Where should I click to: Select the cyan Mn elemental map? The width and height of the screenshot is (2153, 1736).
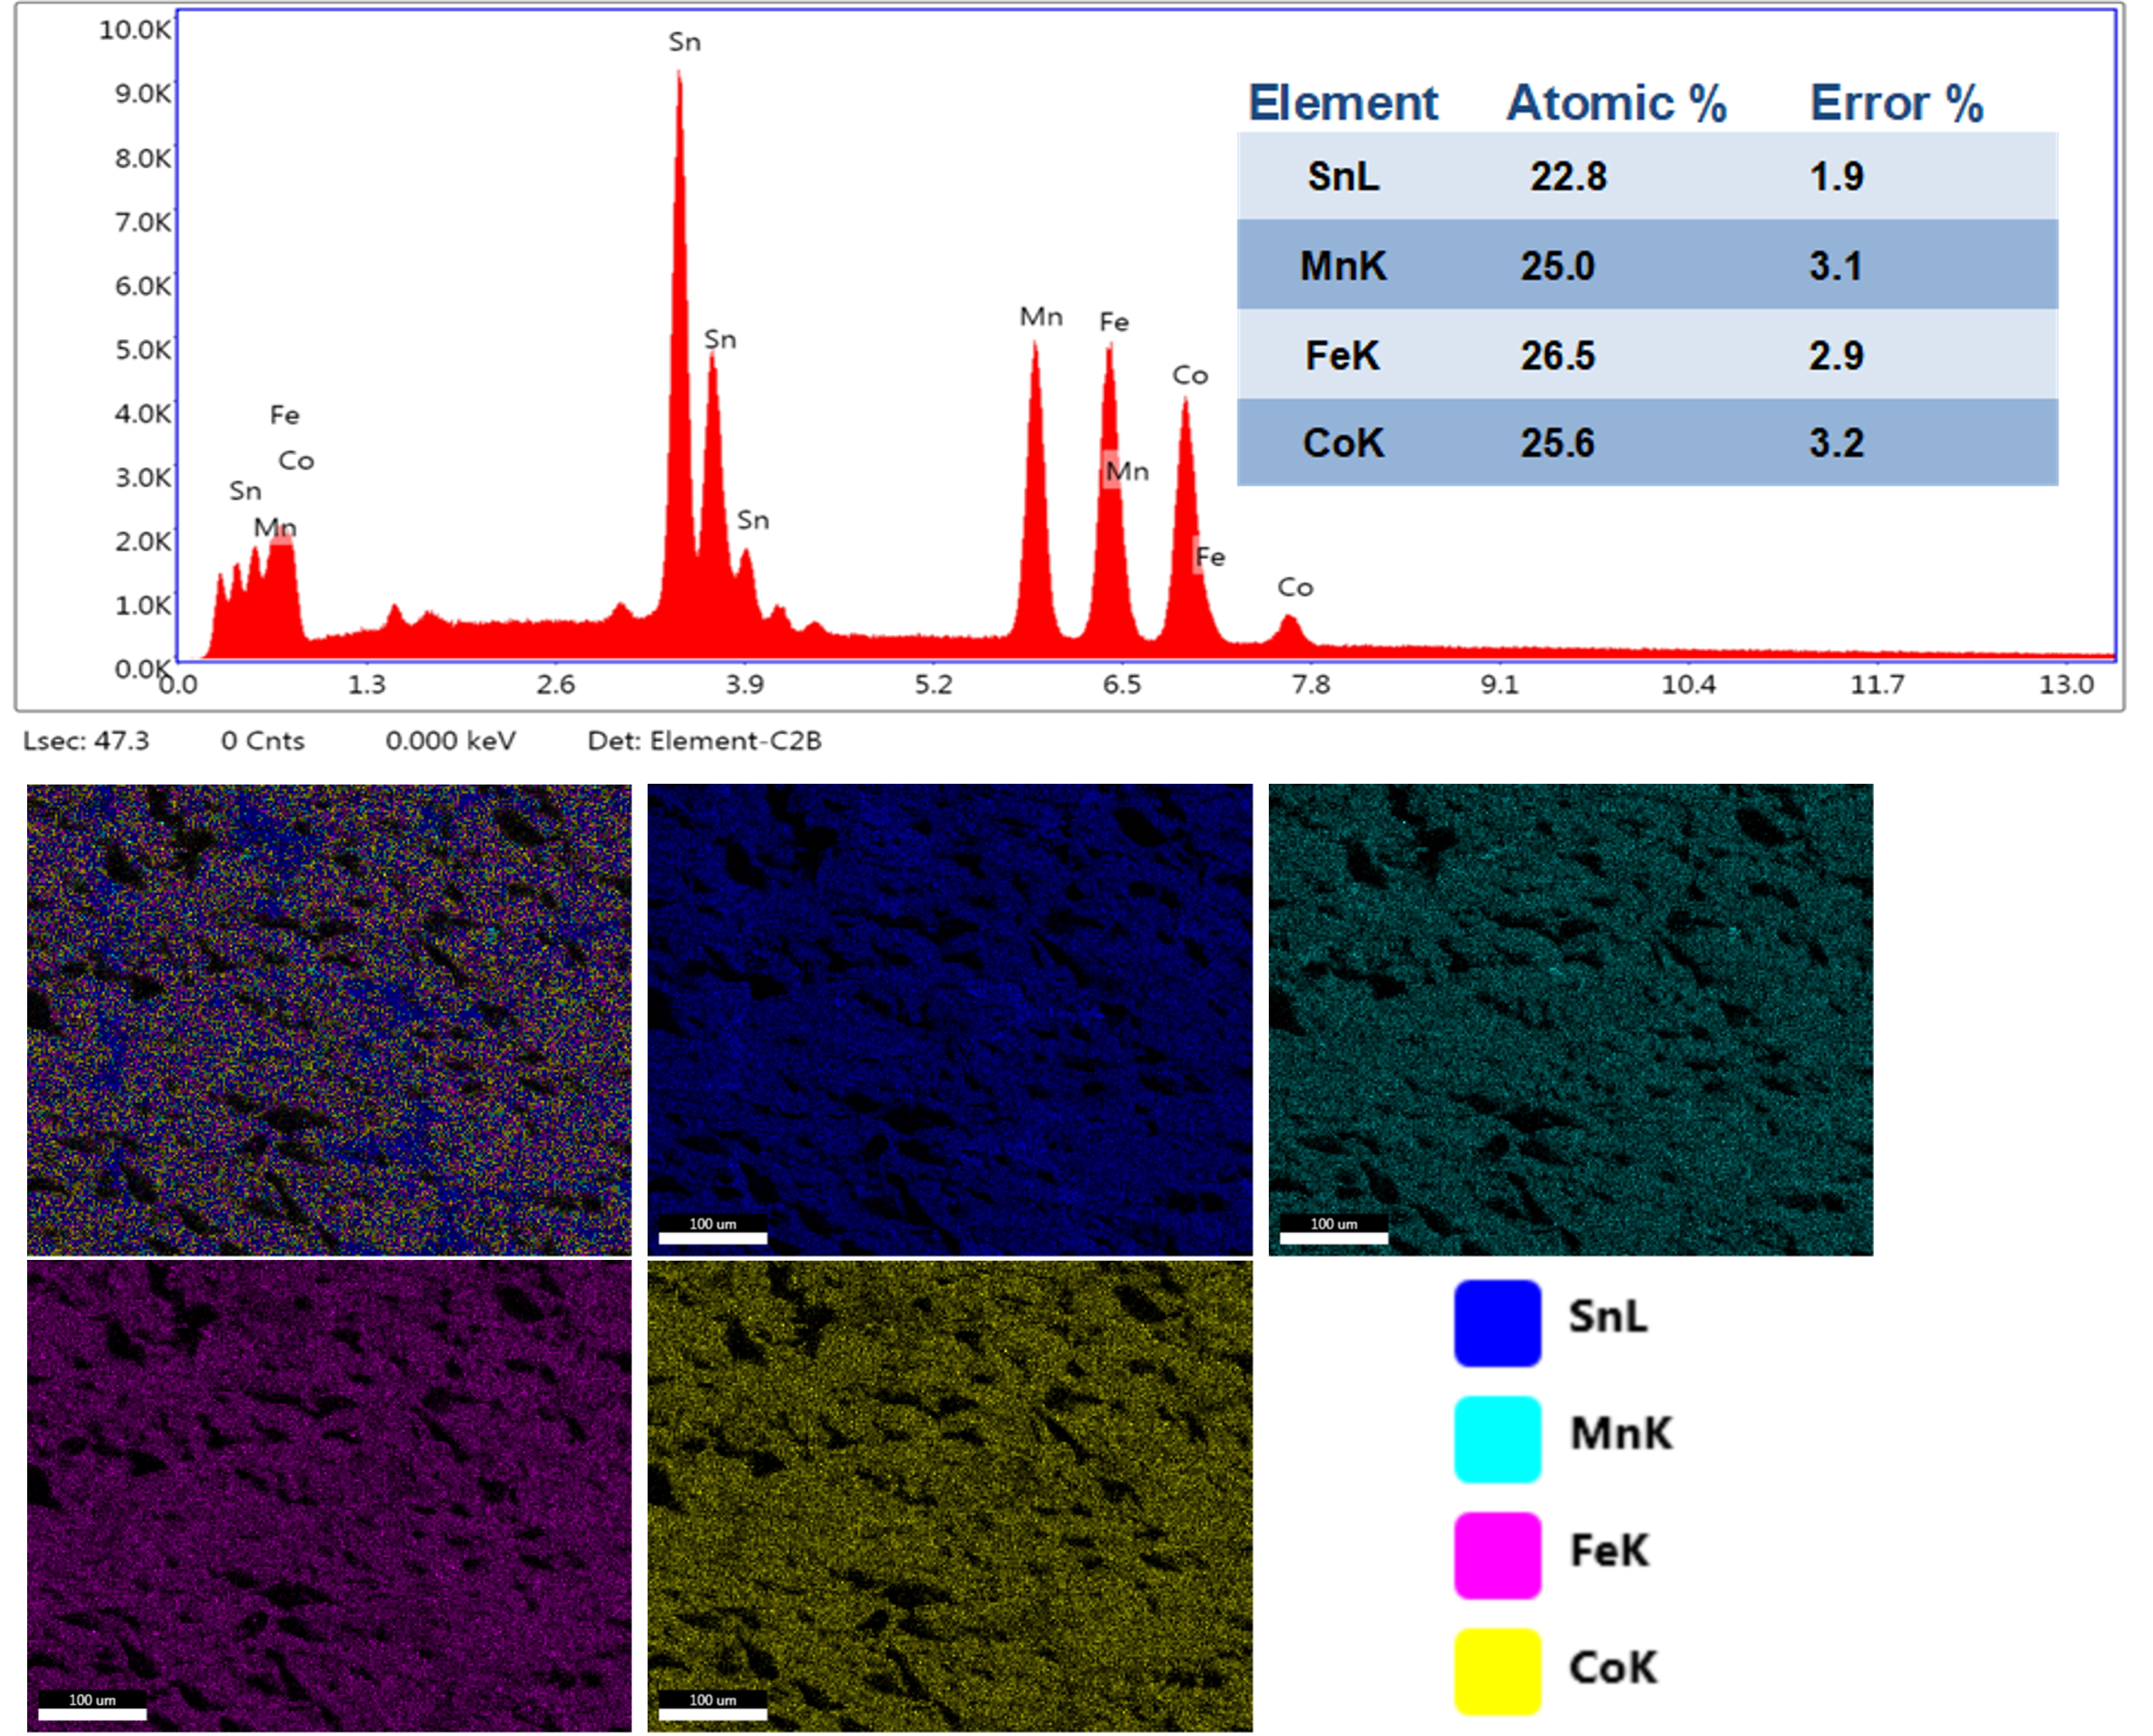tap(1570, 1019)
